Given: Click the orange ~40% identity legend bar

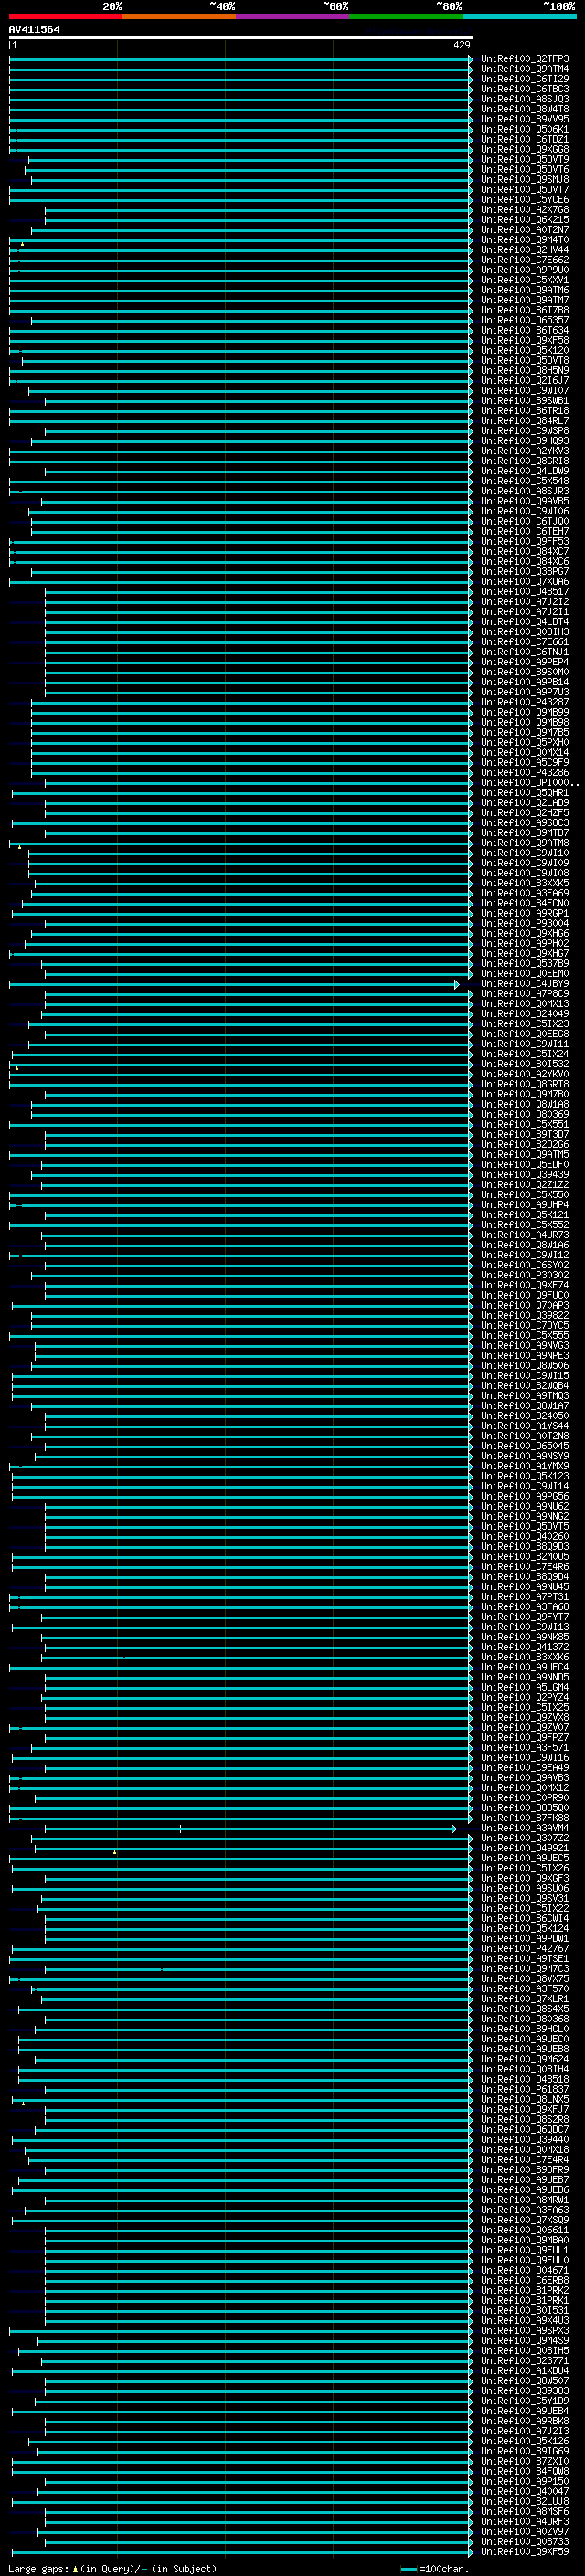Looking at the screenshot, I should tap(179, 16).
